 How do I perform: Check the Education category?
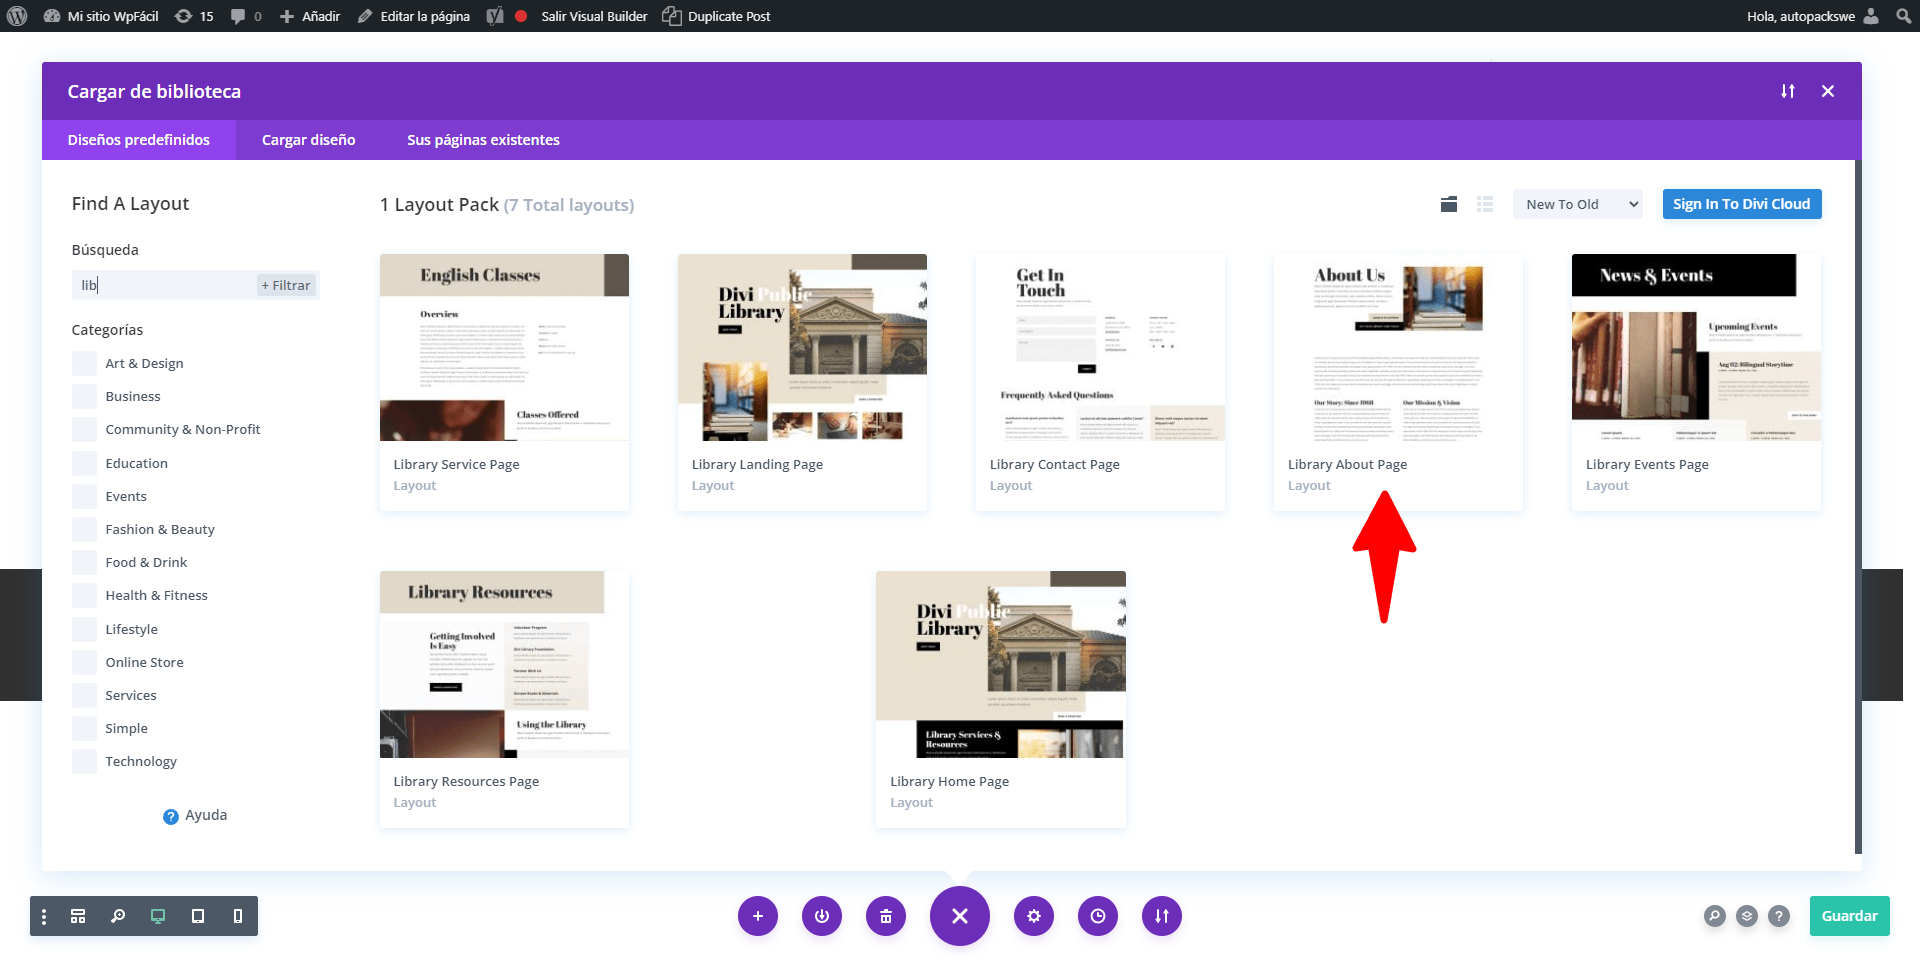pyautogui.click(x=84, y=463)
